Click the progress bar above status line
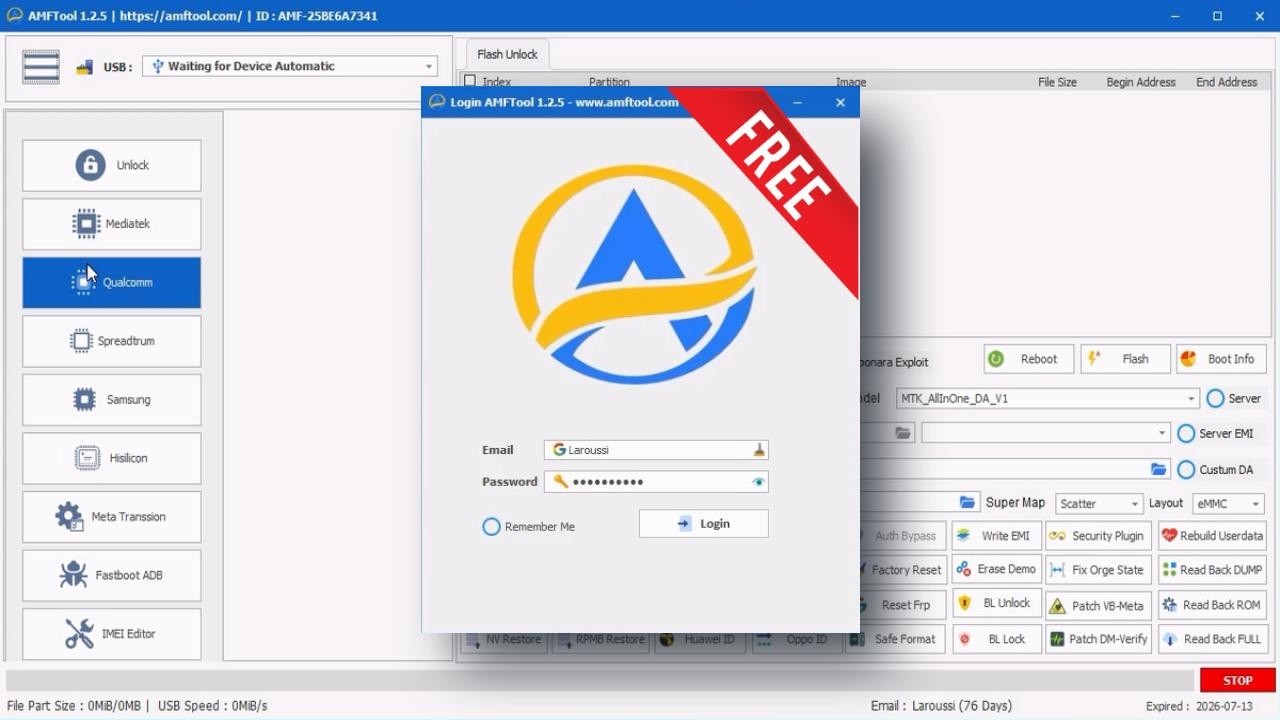Image resolution: width=1280 pixels, height=720 pixels. [x=598, y=680]
